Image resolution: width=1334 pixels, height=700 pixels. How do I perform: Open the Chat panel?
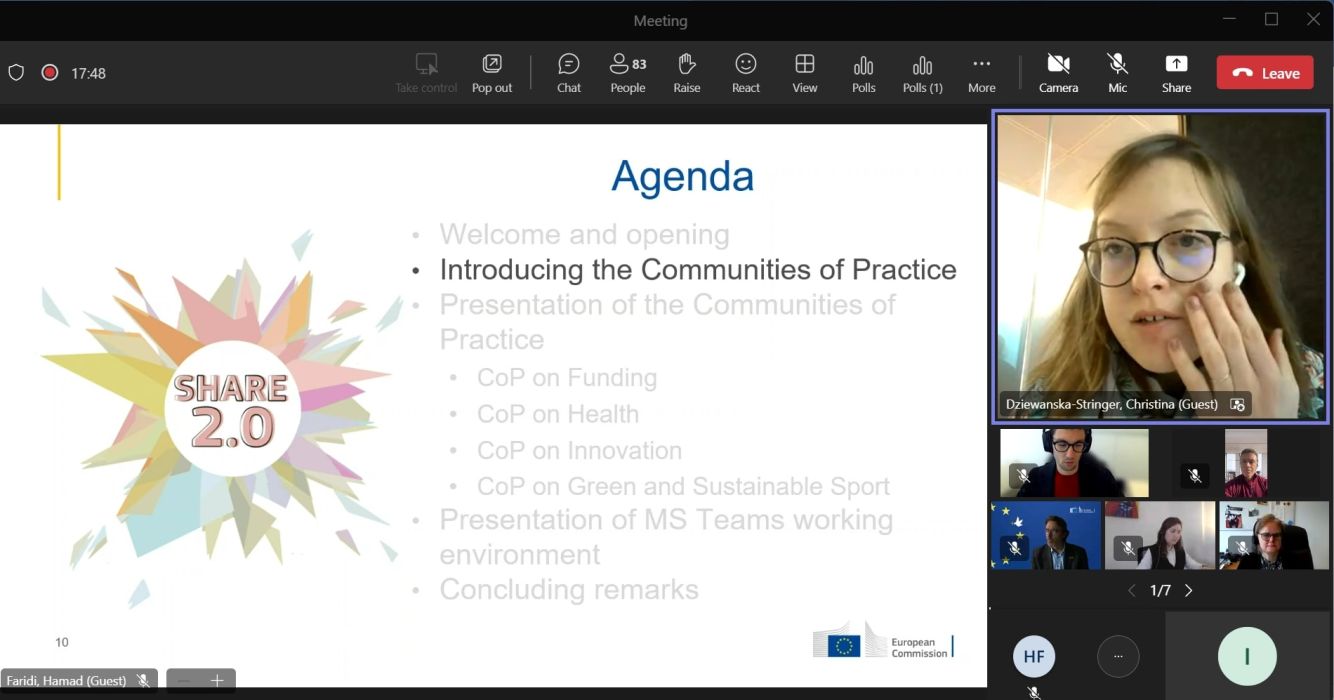569,73
